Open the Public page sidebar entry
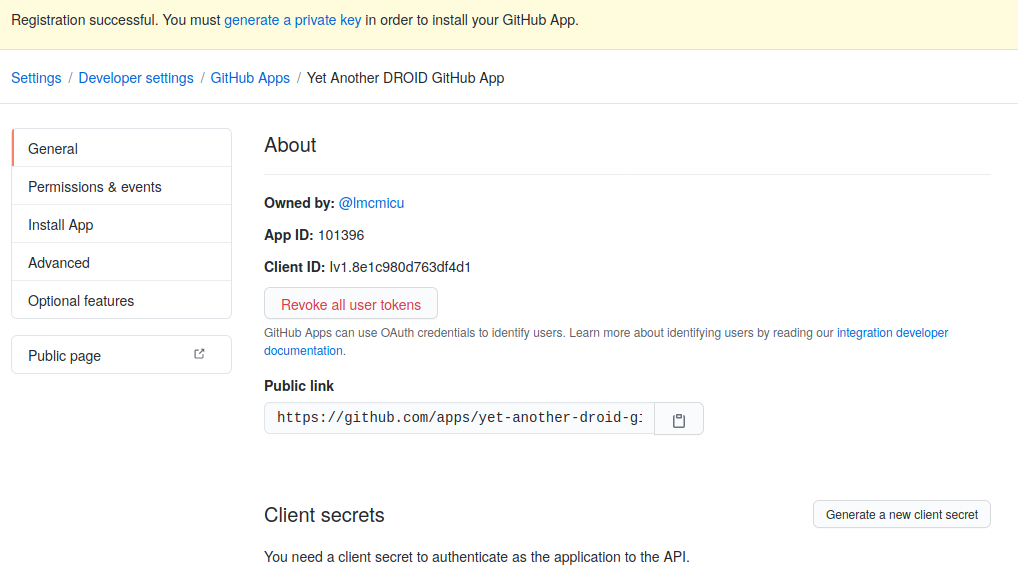 [x=121, y=355]
